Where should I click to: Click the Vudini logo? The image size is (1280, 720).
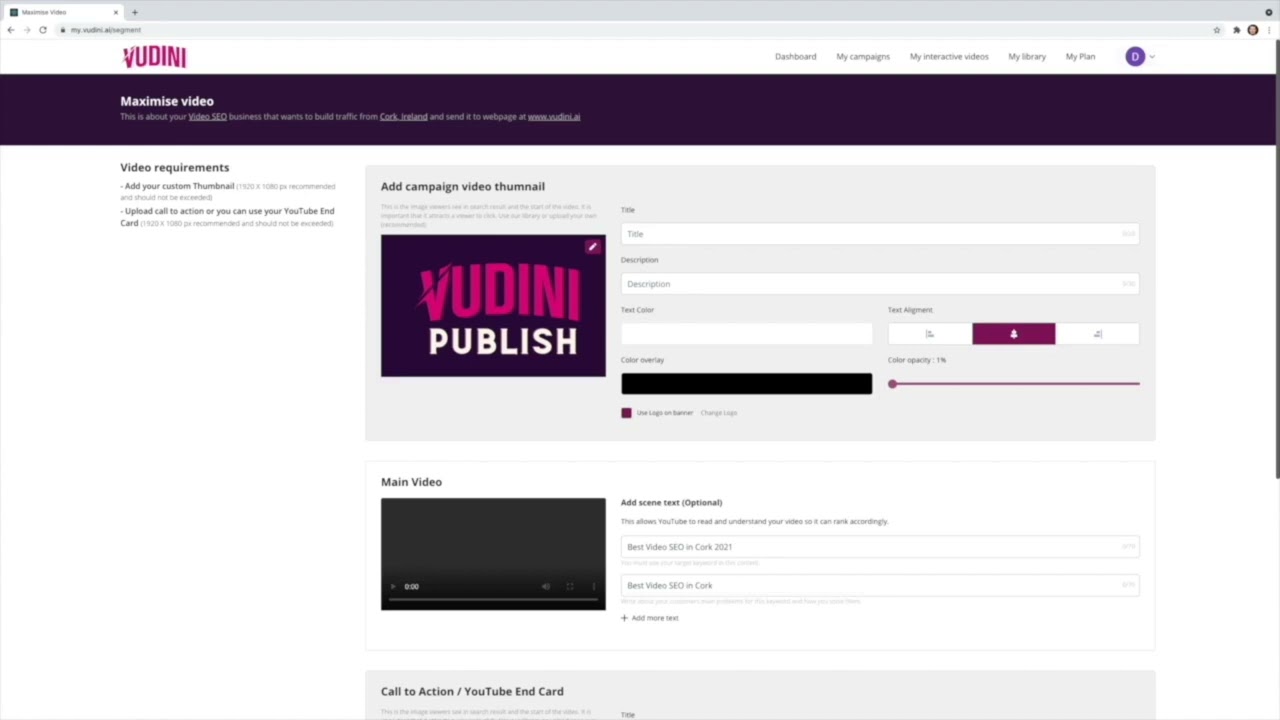pos(154,57)
